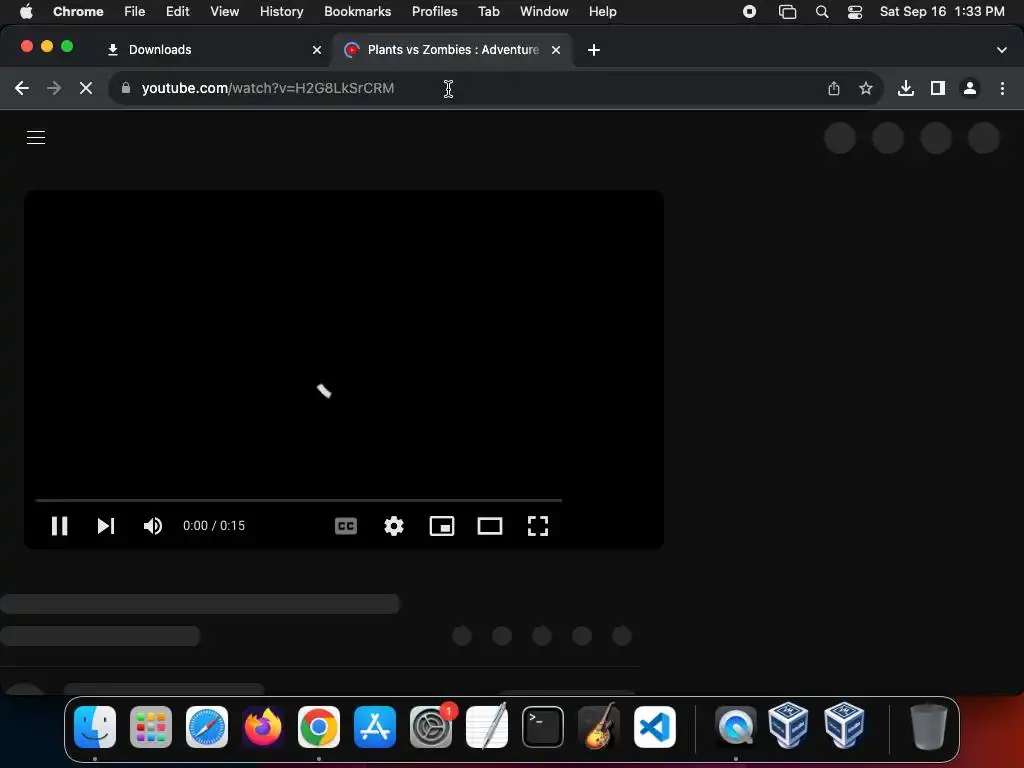1024x768 pixels.
Task: Select Plants vs Zombies tab
Action: (x=453, y=50)
